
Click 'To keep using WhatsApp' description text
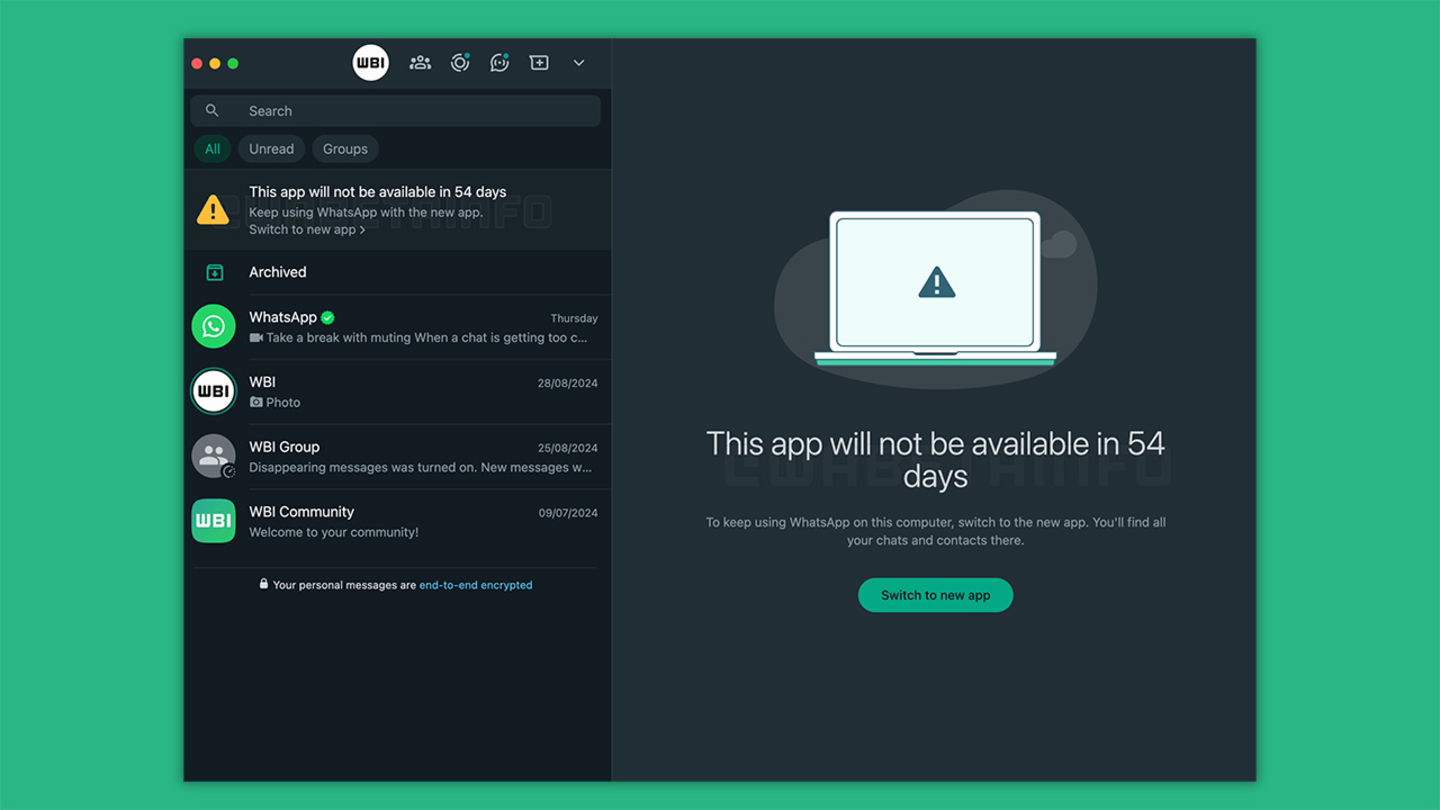tap(935, 531)
